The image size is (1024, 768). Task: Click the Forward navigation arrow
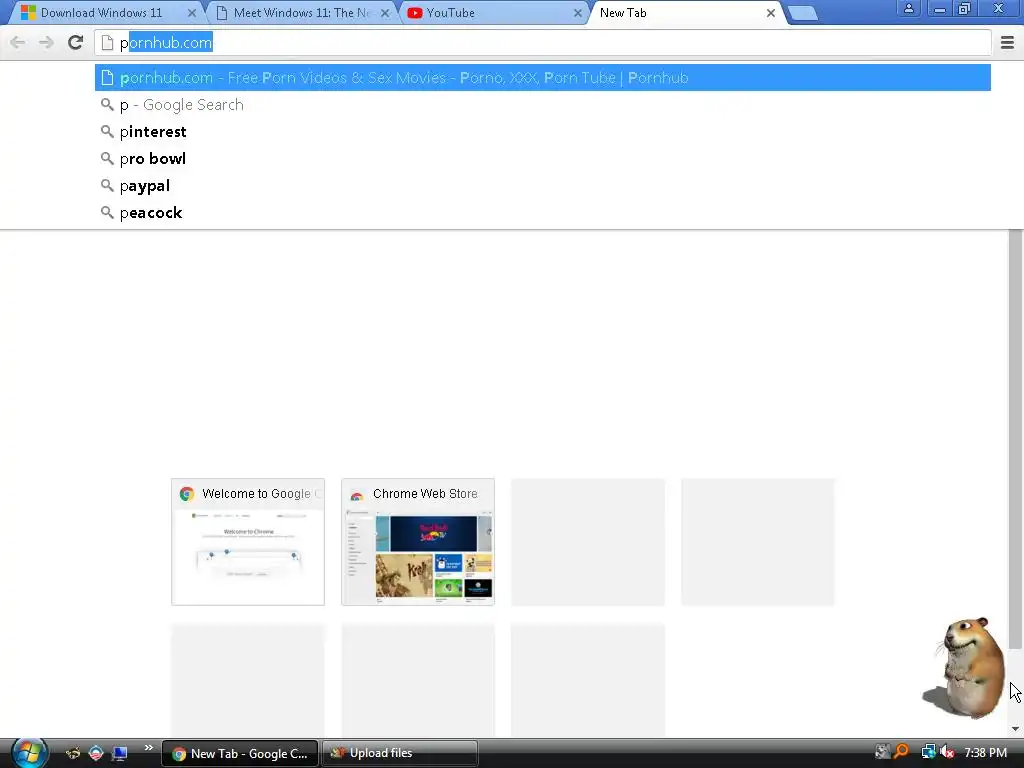(x=46, y=42)
